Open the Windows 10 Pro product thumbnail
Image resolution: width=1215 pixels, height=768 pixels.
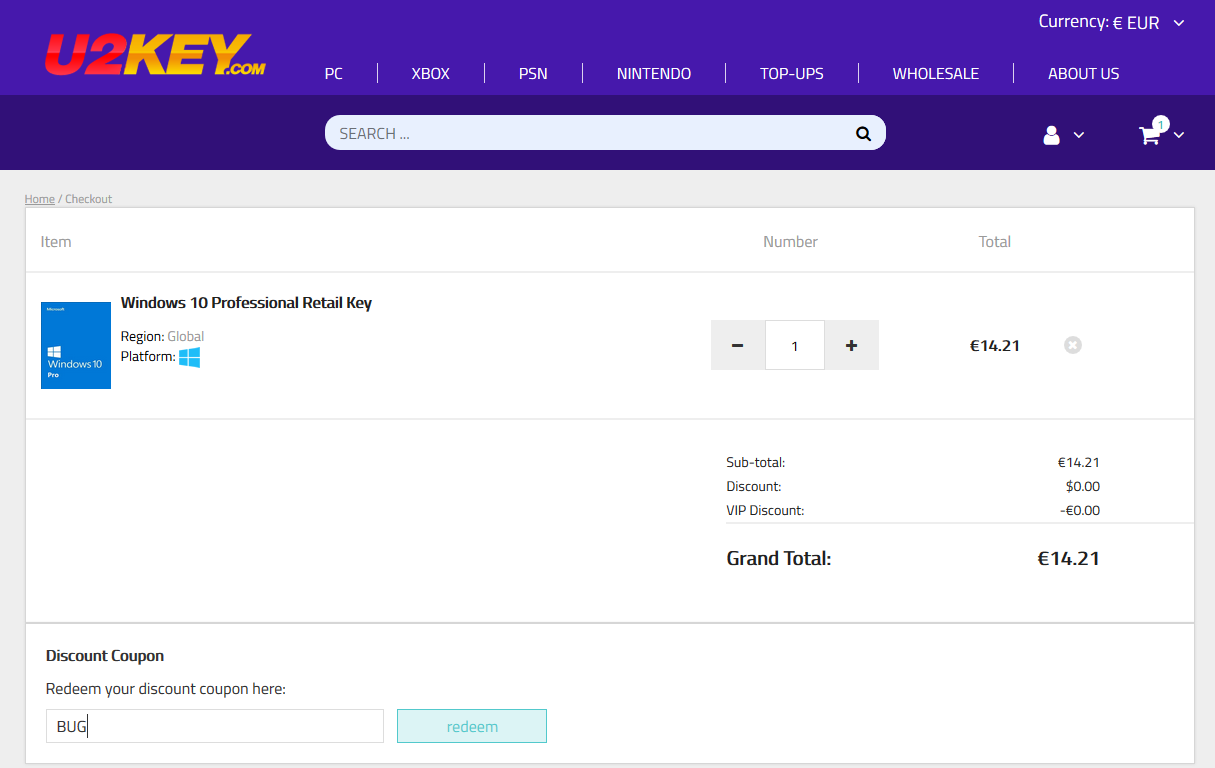[x=76, y=345]
